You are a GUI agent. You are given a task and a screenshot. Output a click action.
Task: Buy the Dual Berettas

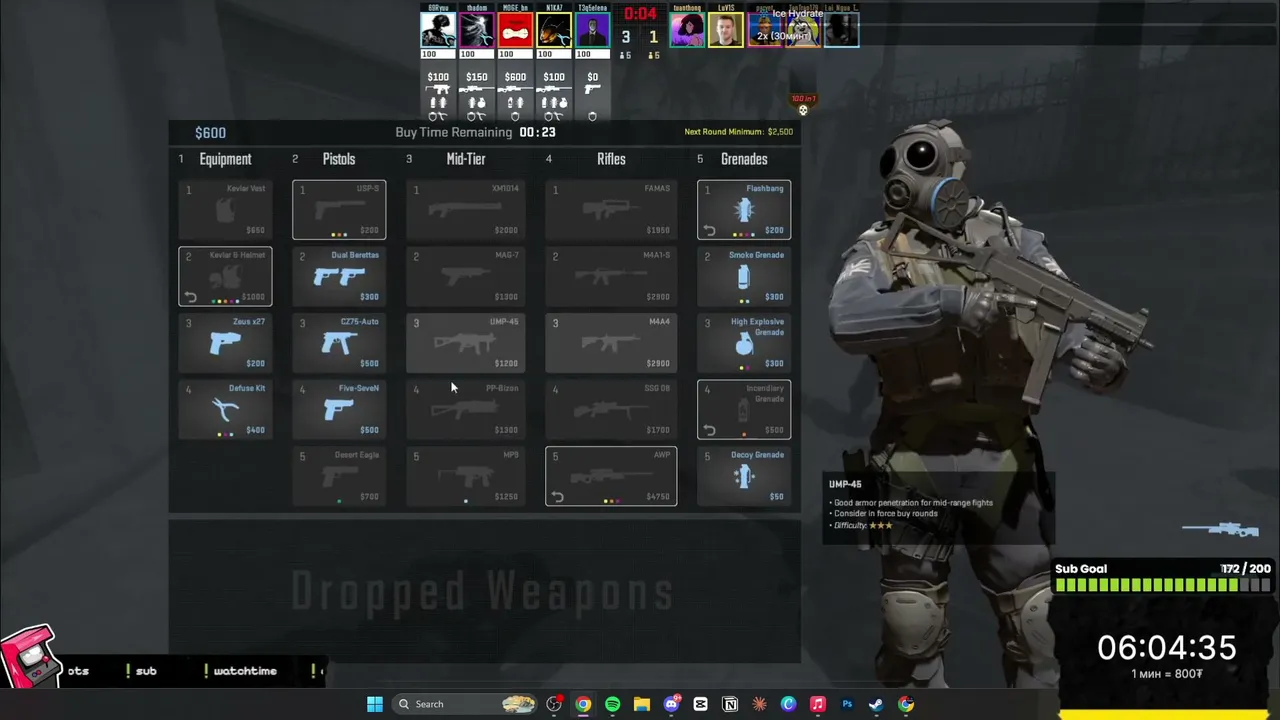[x=339, y=276]
